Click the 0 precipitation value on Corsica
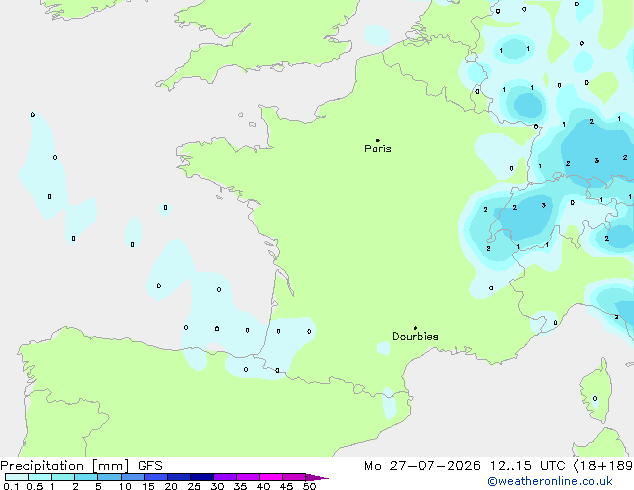The image size is (634, 490). 595,399
